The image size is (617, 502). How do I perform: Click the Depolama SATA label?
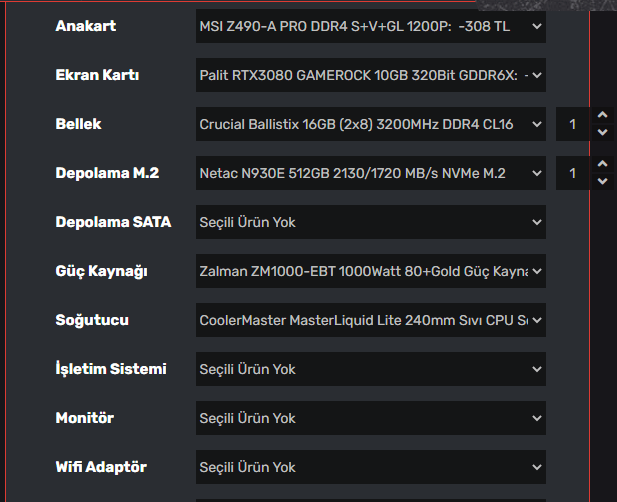113,222
